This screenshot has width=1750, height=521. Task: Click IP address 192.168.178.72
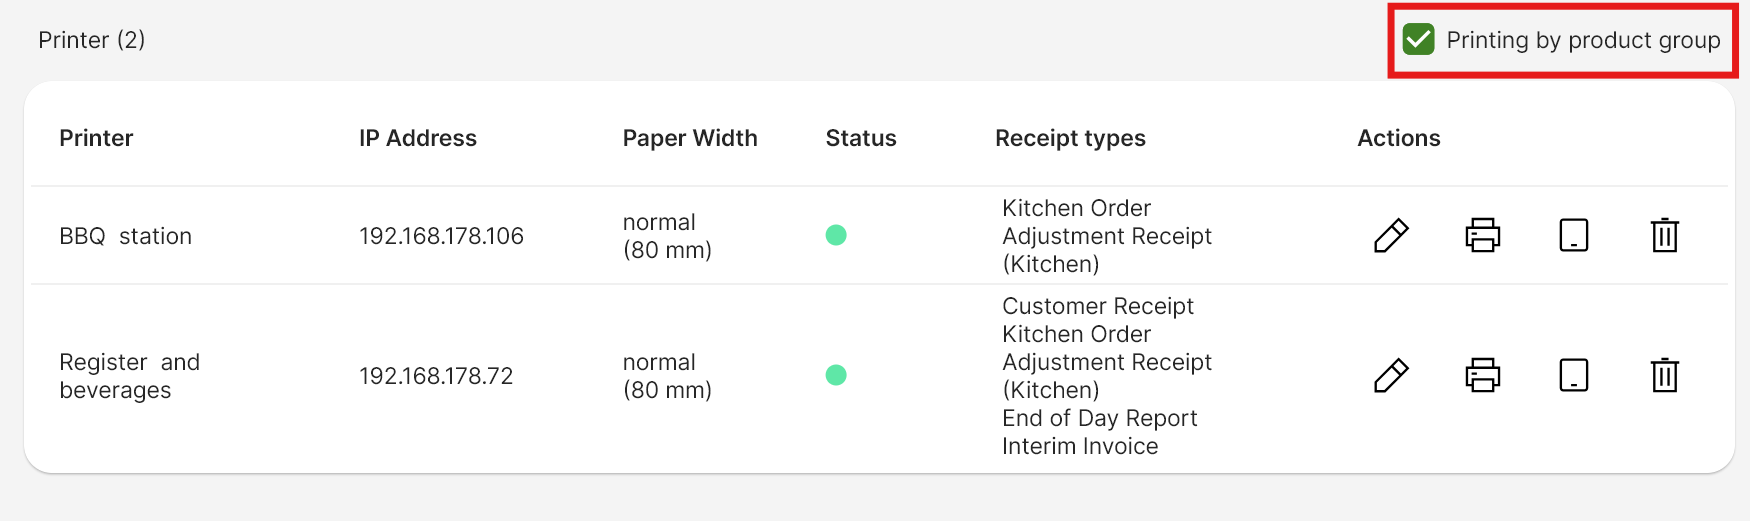click(x=436, y=376)
